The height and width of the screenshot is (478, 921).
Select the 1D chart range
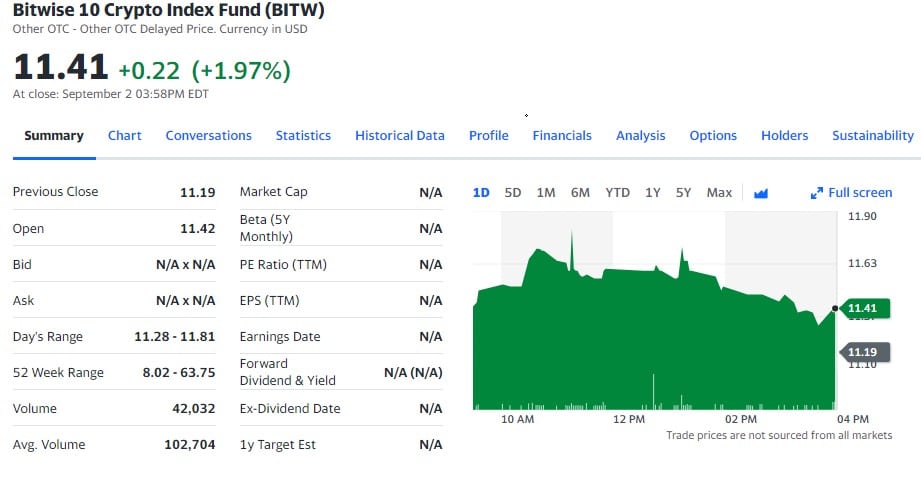481,193
